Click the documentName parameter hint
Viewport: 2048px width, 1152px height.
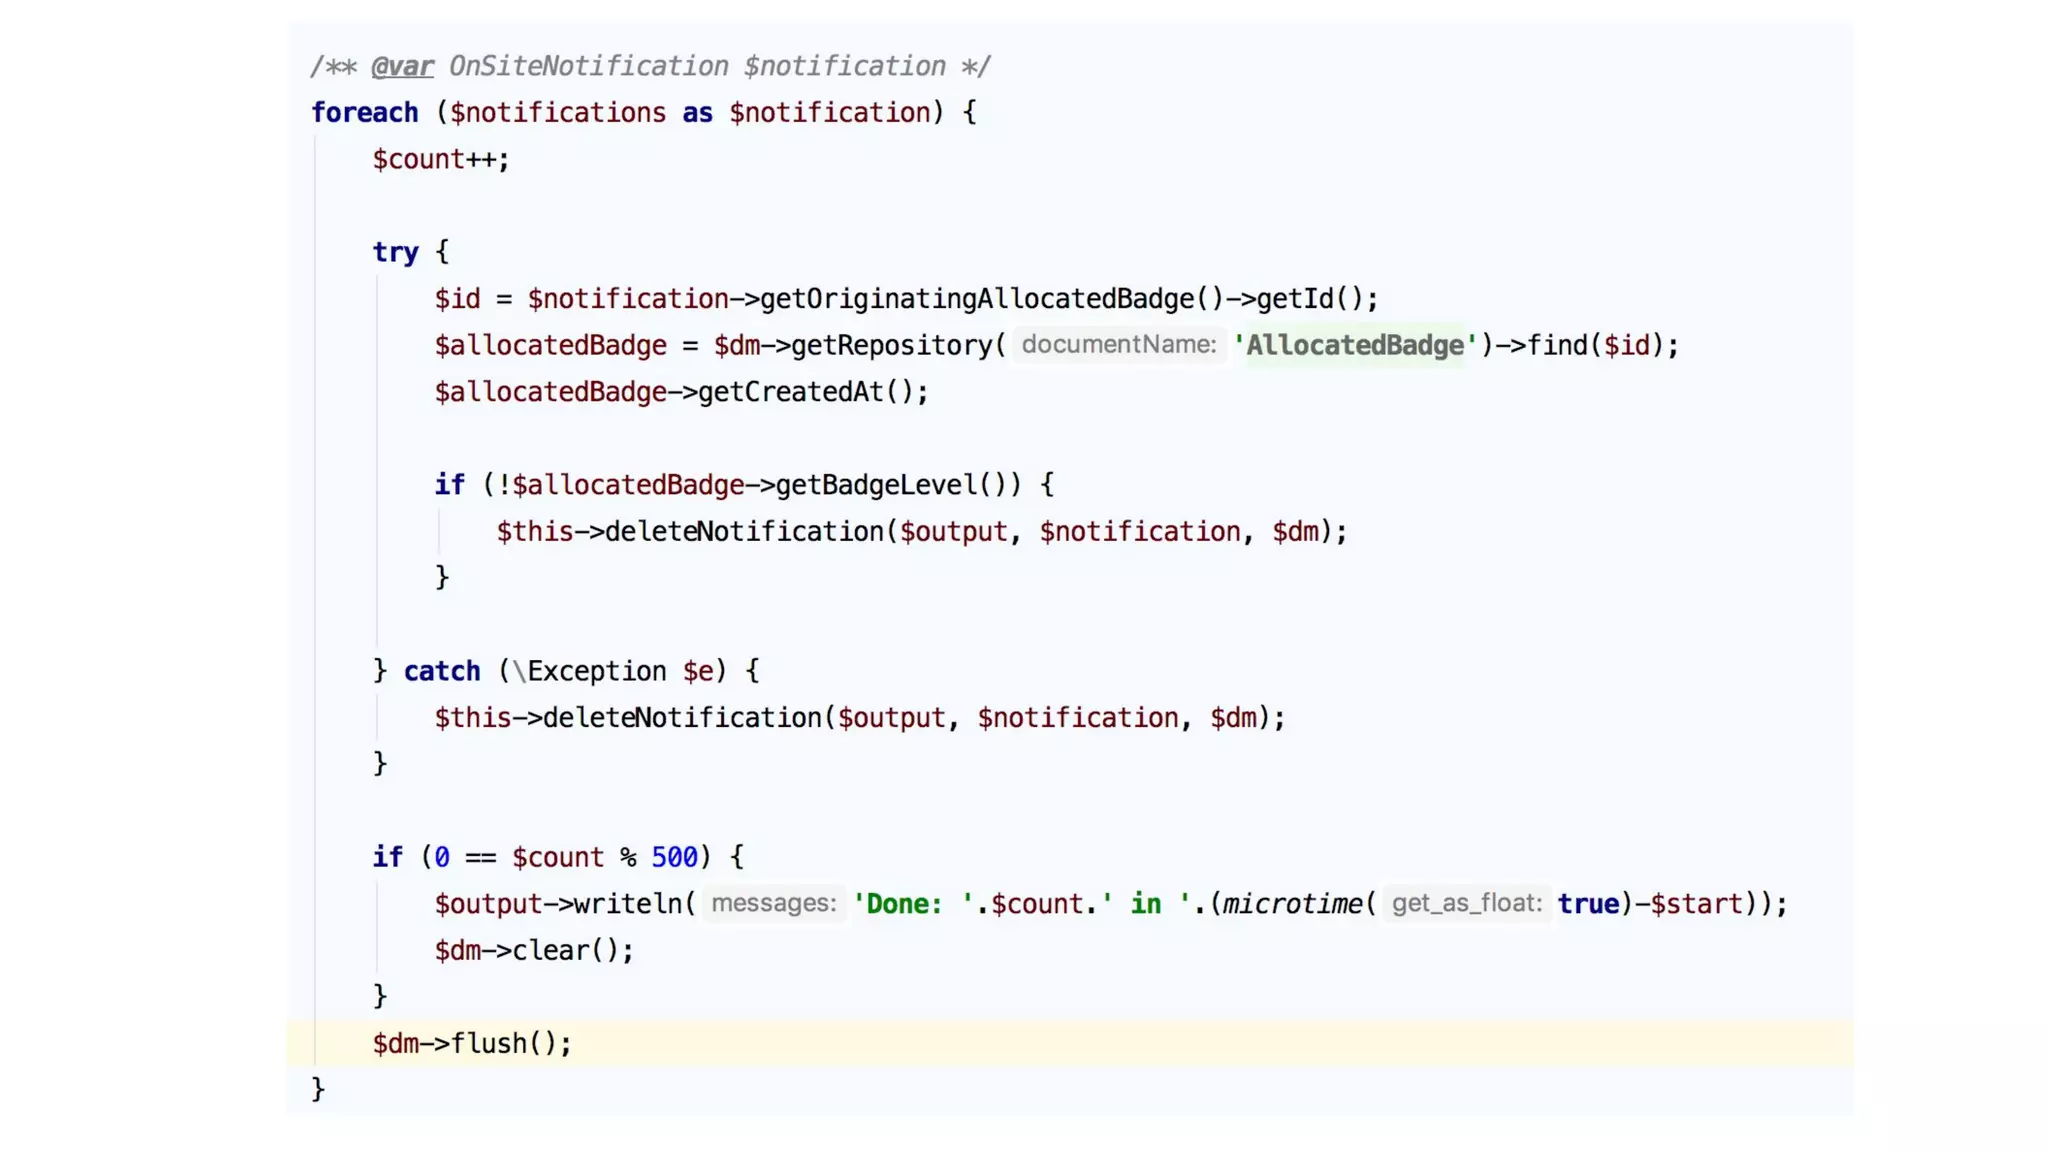click(1118, 345)
